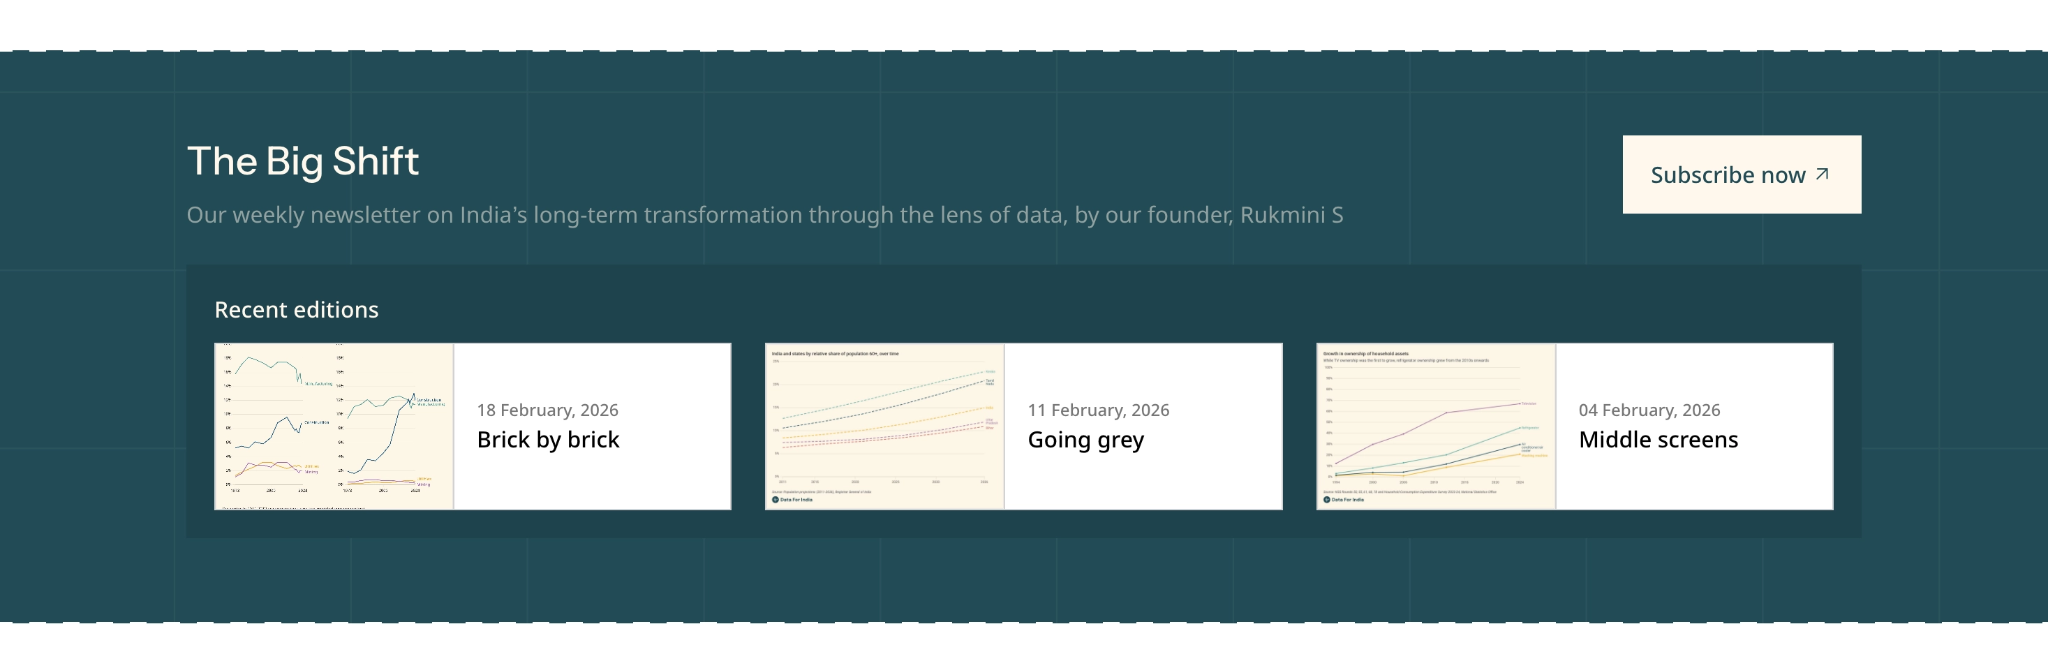Click the 18 February, 2026 date

[547, 410]
